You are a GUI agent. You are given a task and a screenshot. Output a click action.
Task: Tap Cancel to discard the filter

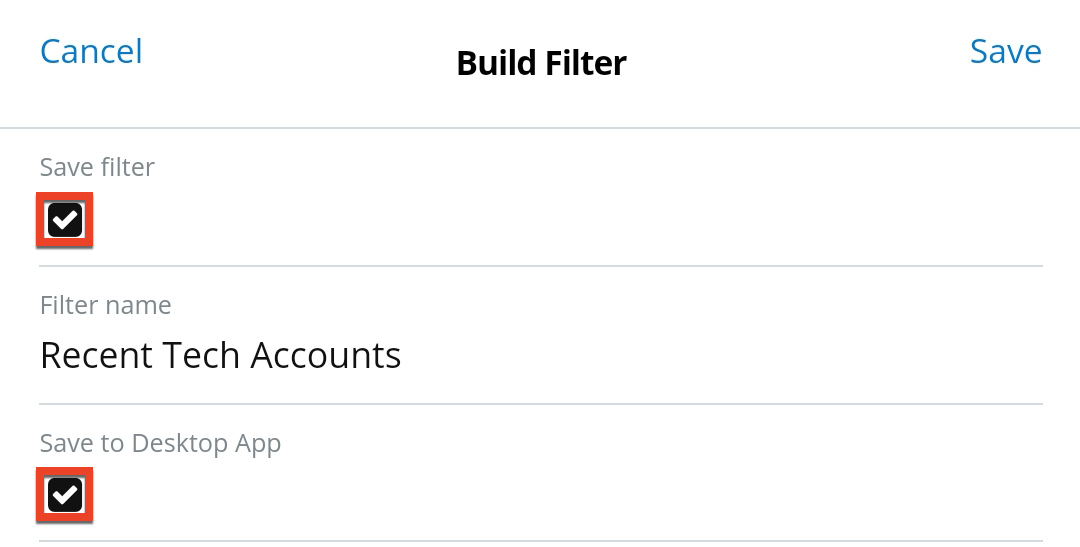coord(91,51)
